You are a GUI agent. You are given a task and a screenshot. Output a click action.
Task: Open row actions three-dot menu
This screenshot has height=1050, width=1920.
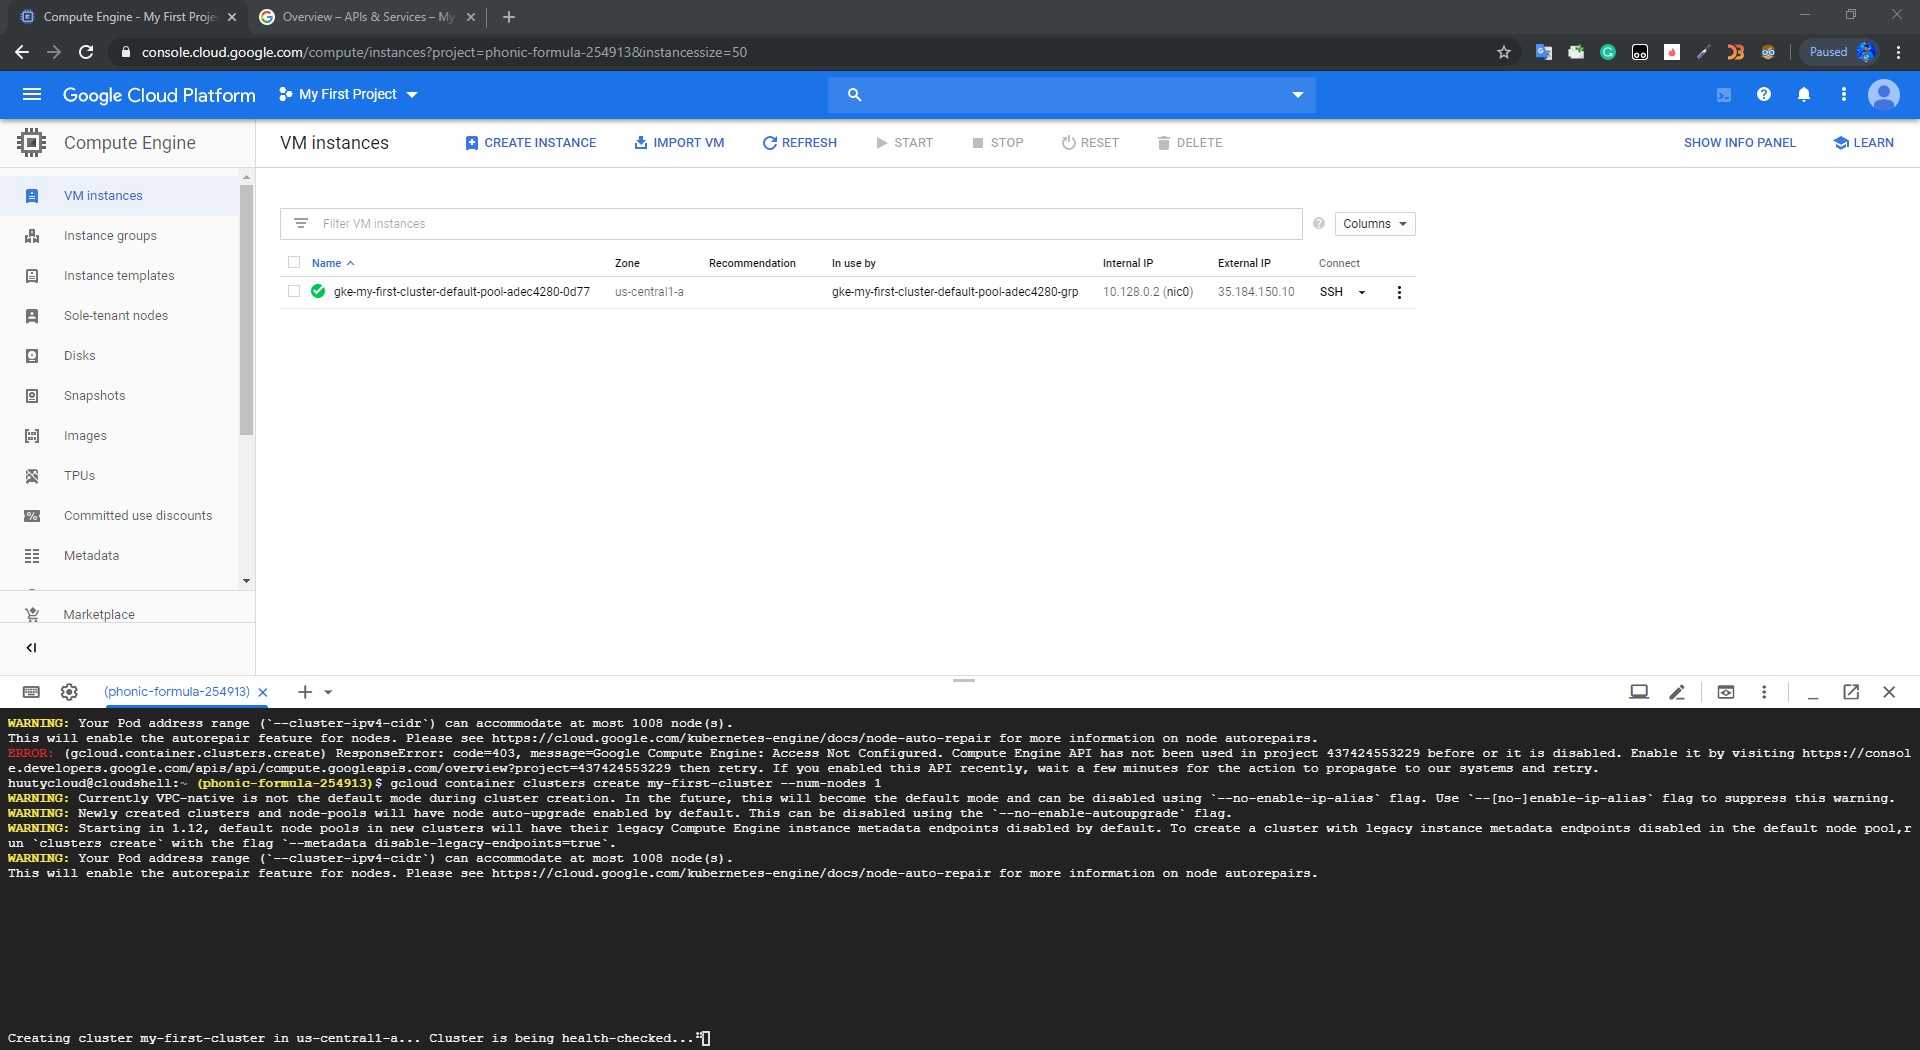[x=1398, y=292]
